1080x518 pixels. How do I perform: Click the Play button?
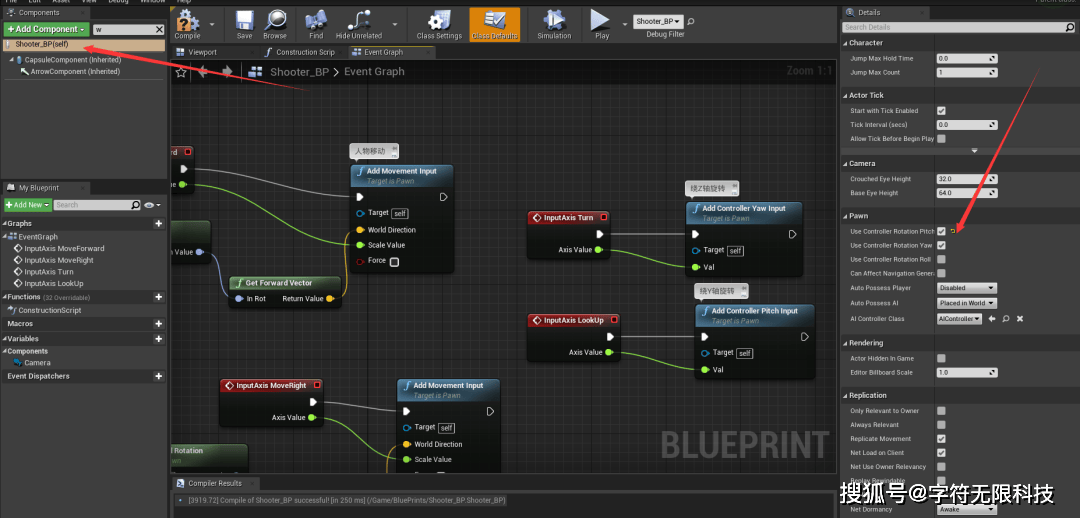tap(601, 25)
